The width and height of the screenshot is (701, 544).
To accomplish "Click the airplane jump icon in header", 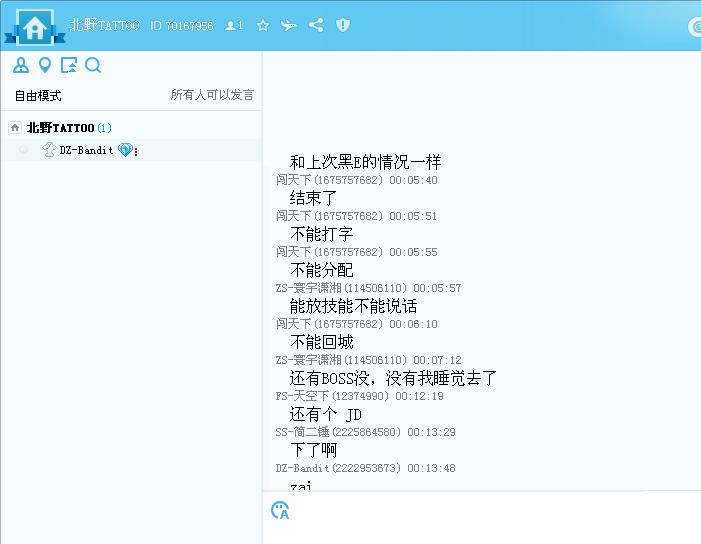I will point(288,25).
